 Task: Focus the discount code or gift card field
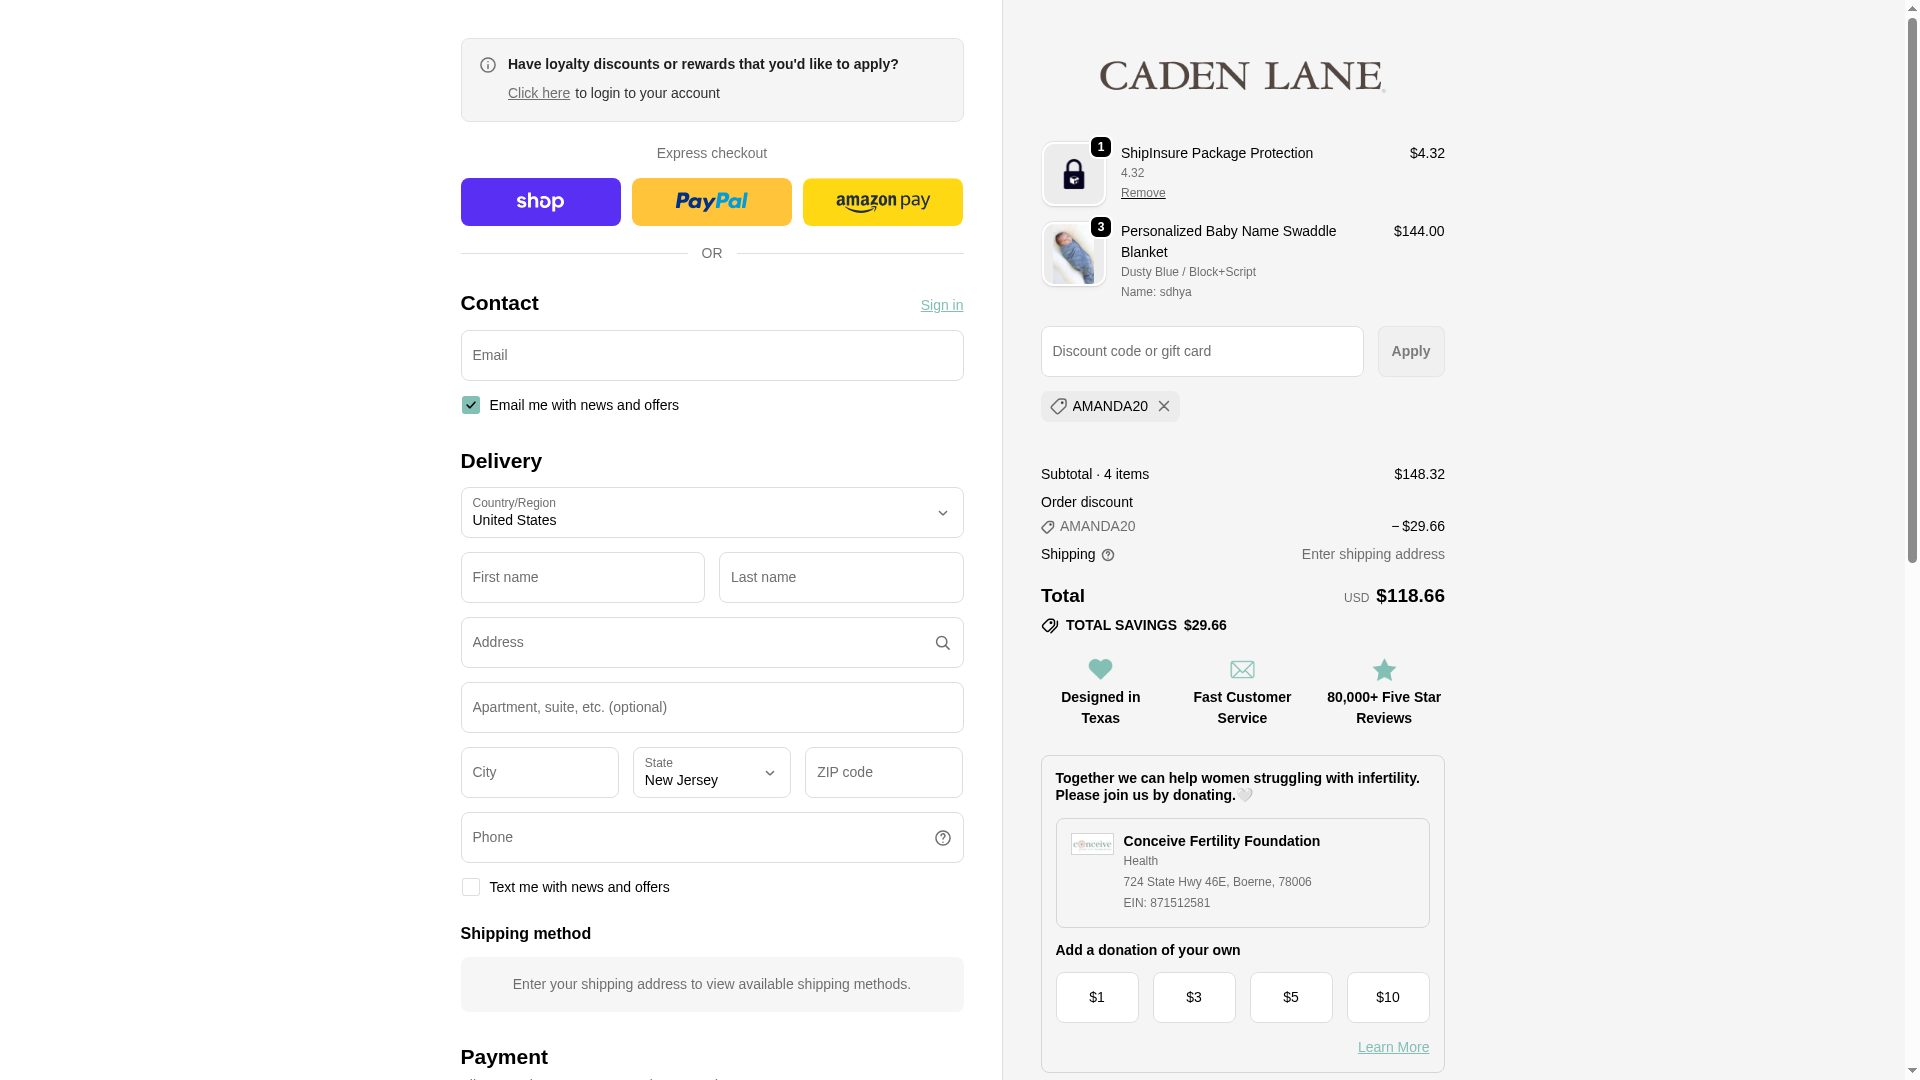[1201, 352]
